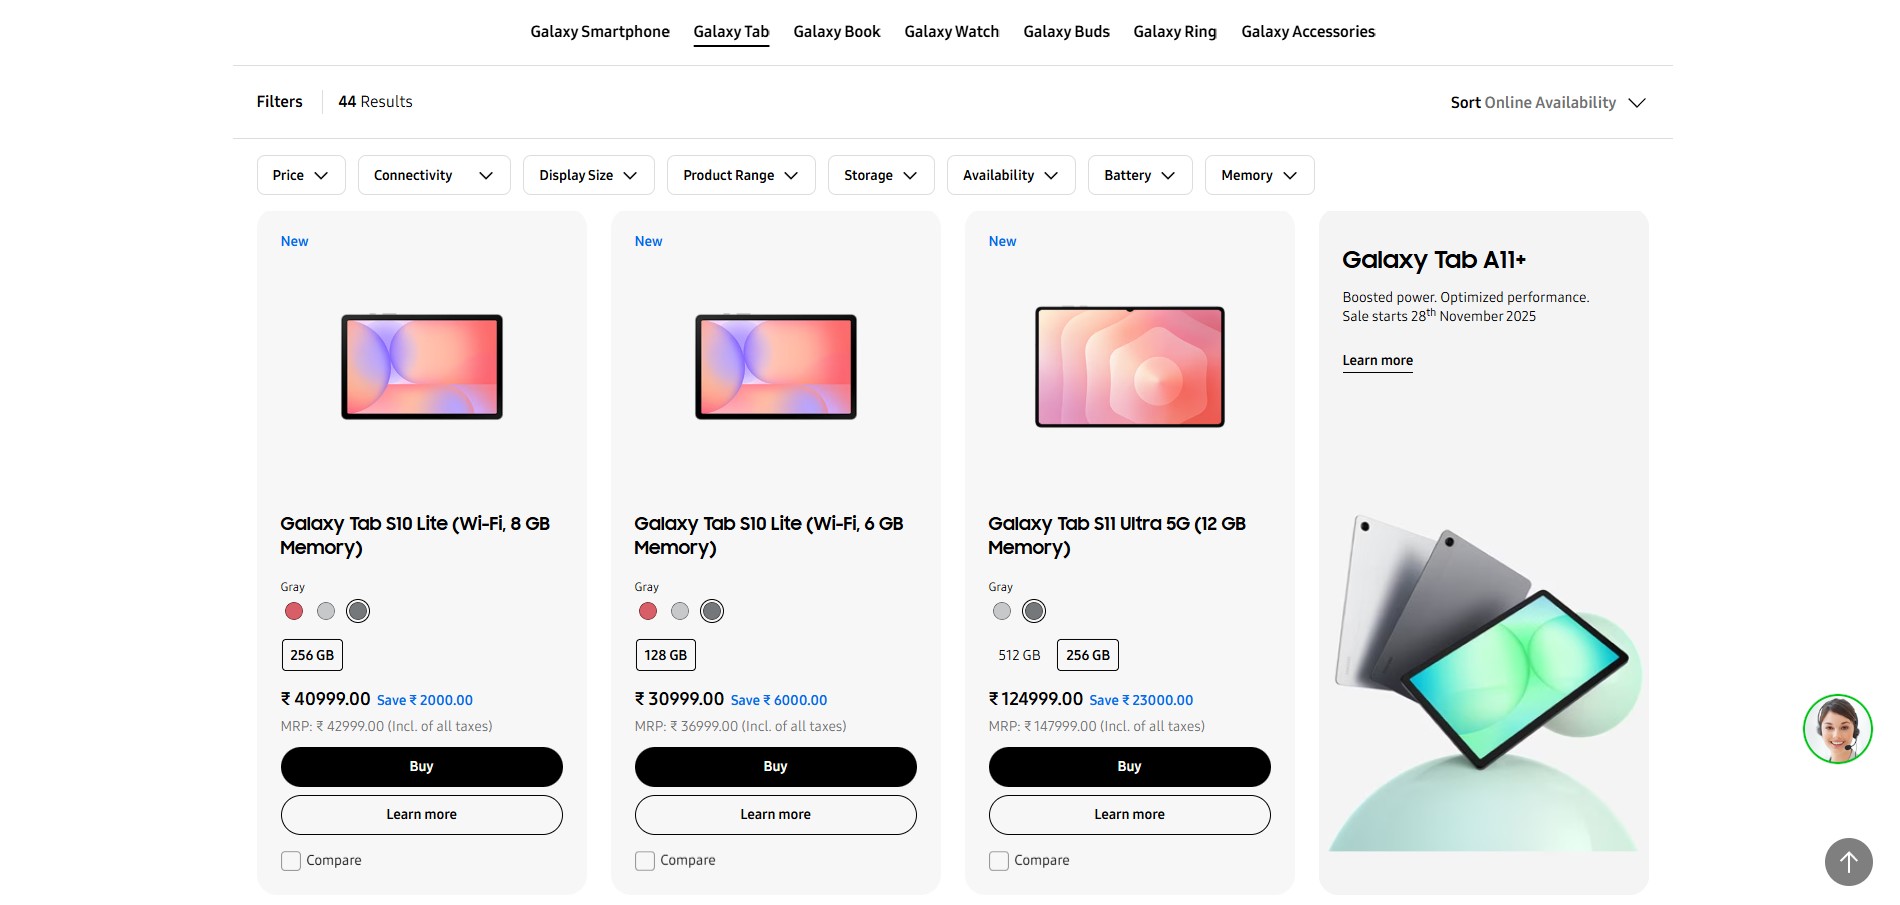Switch to the Galaxy Watch tab
The image size is (1900, 905).
951,31
